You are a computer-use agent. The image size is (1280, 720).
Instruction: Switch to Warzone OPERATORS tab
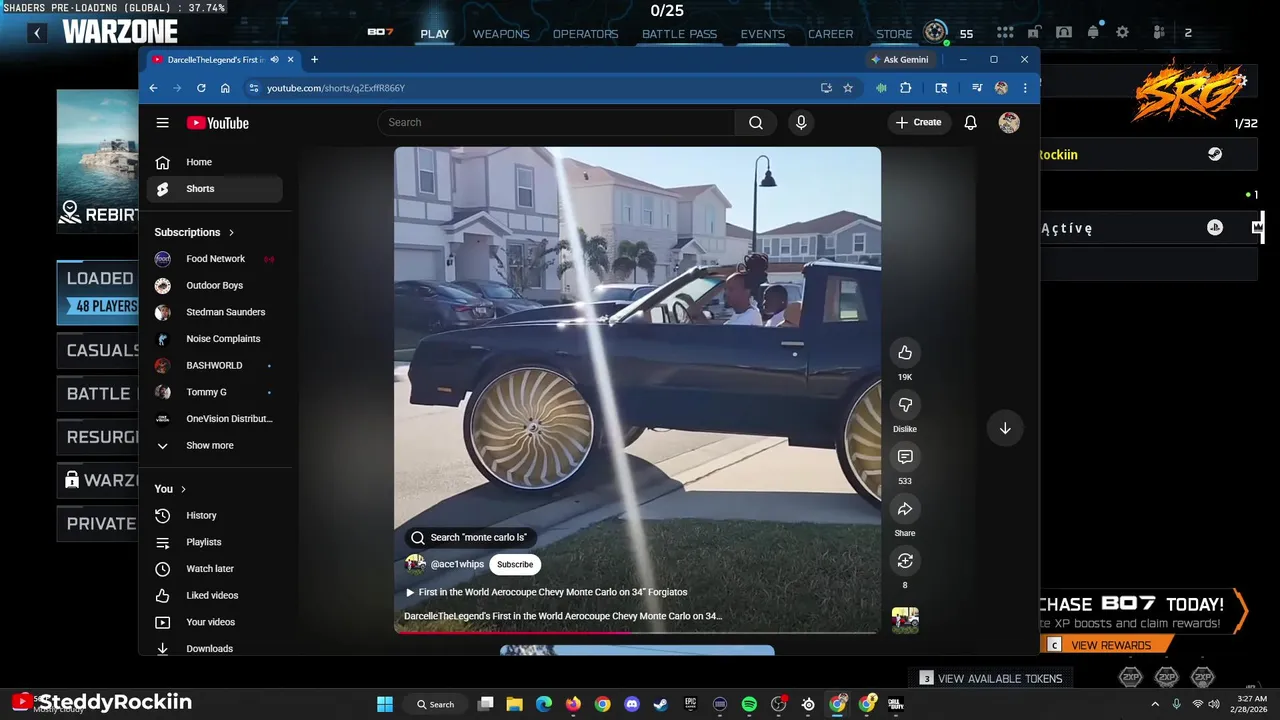click(x=585, y=34)
